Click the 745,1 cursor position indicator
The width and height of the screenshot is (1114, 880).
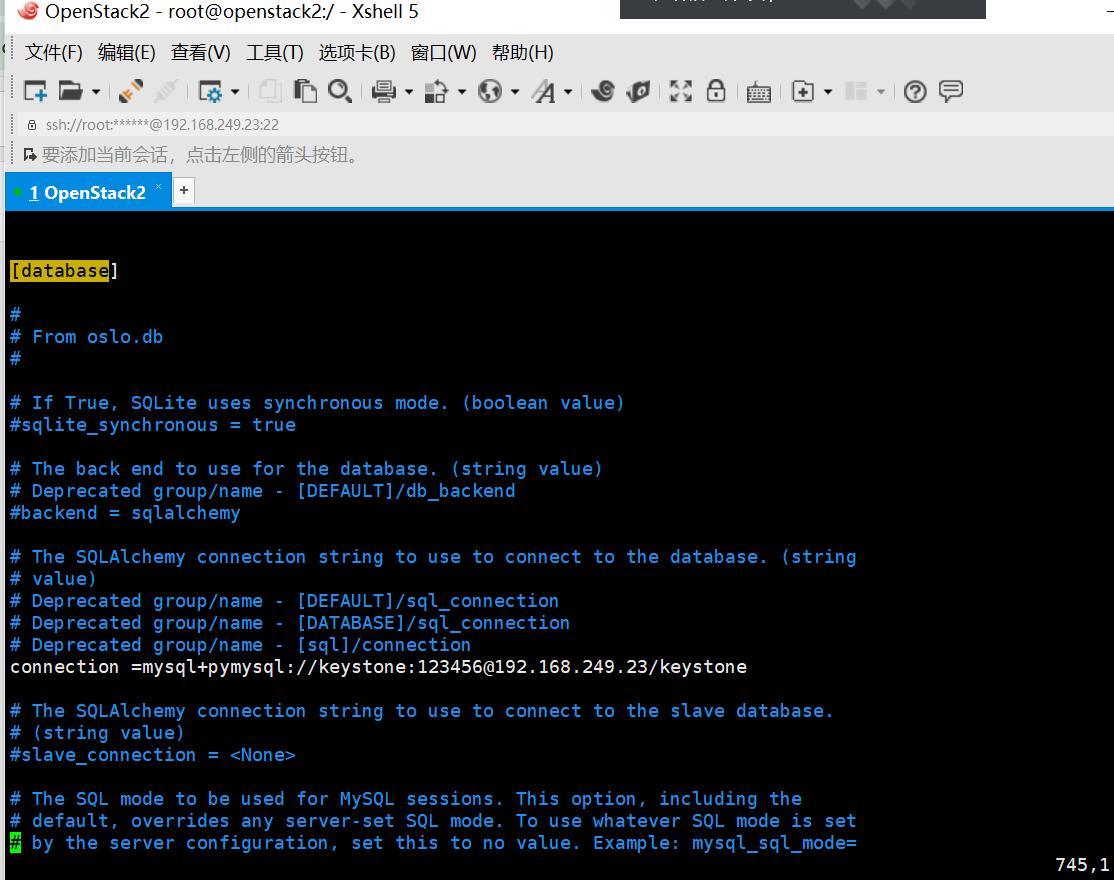[x=1082, y=864]
